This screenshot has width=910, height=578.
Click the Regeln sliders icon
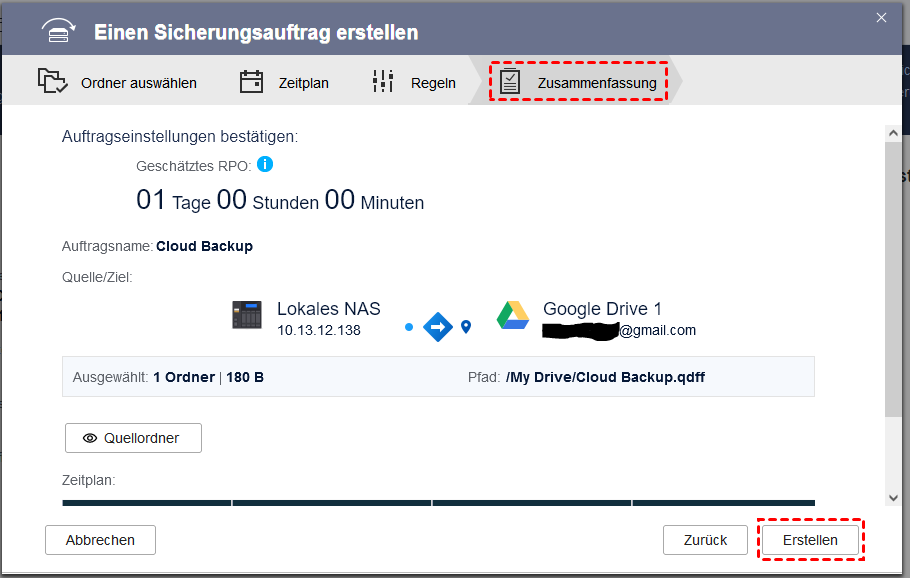point(383,81)
